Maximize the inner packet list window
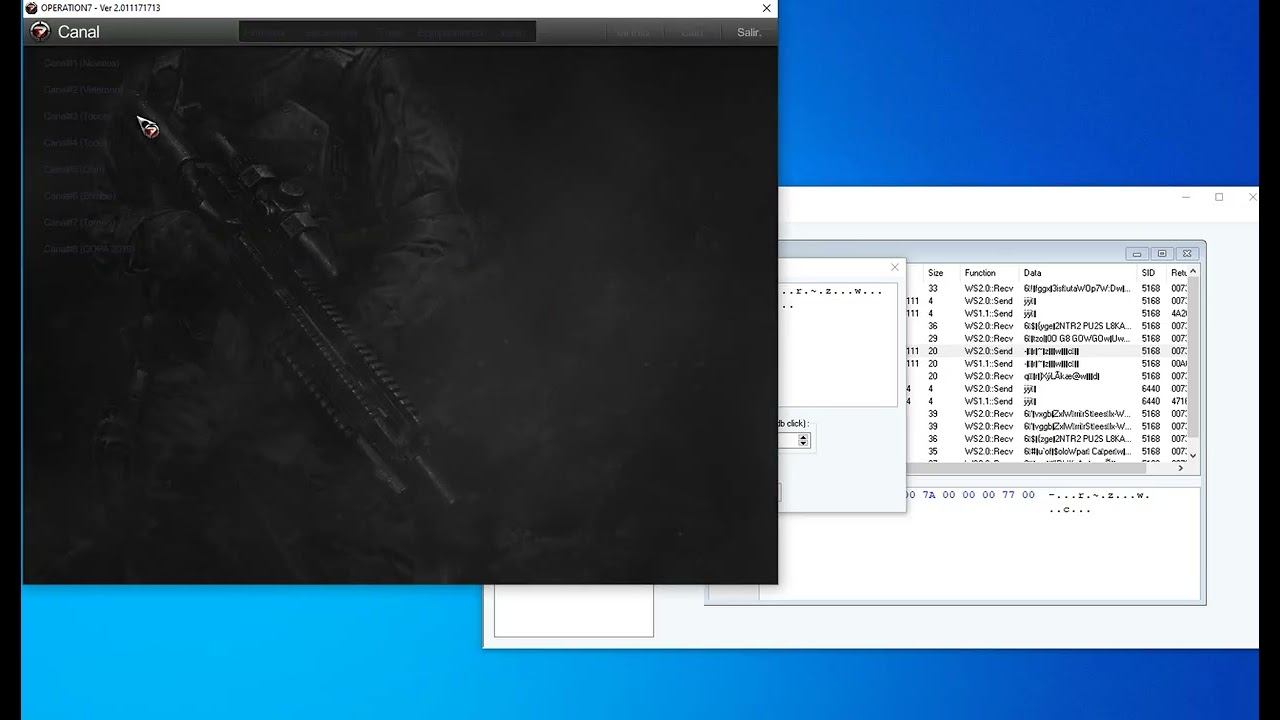Image resolution: width=1280 pixels, height=720 pixels. (1161, 254)
